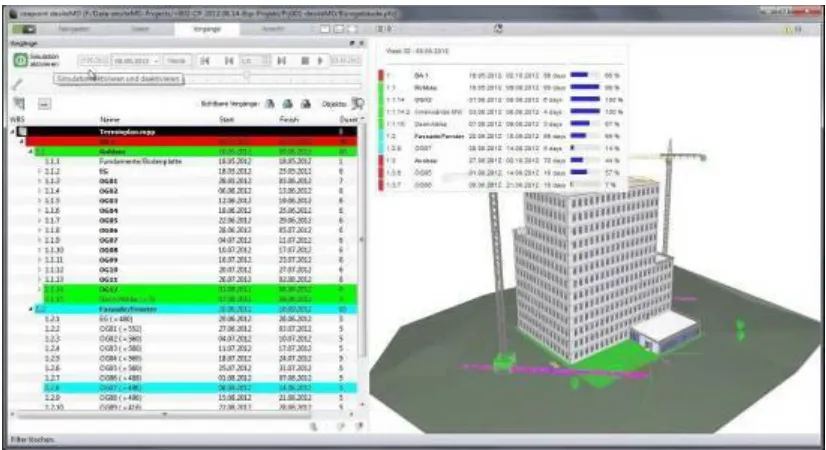Click the yellow warning icon at top right
This screenshot has width=826, height=450.
click(789, 30)
